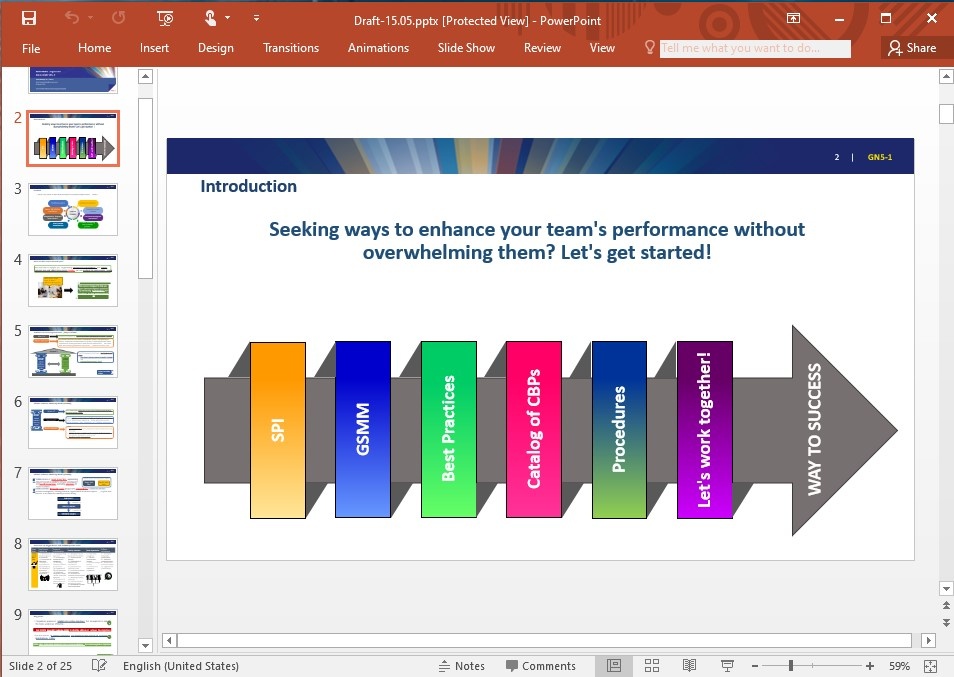Open Customize Quick Access Toolbar dropdown
Viewport: 954px width, 677px height.
pos(257,18)
